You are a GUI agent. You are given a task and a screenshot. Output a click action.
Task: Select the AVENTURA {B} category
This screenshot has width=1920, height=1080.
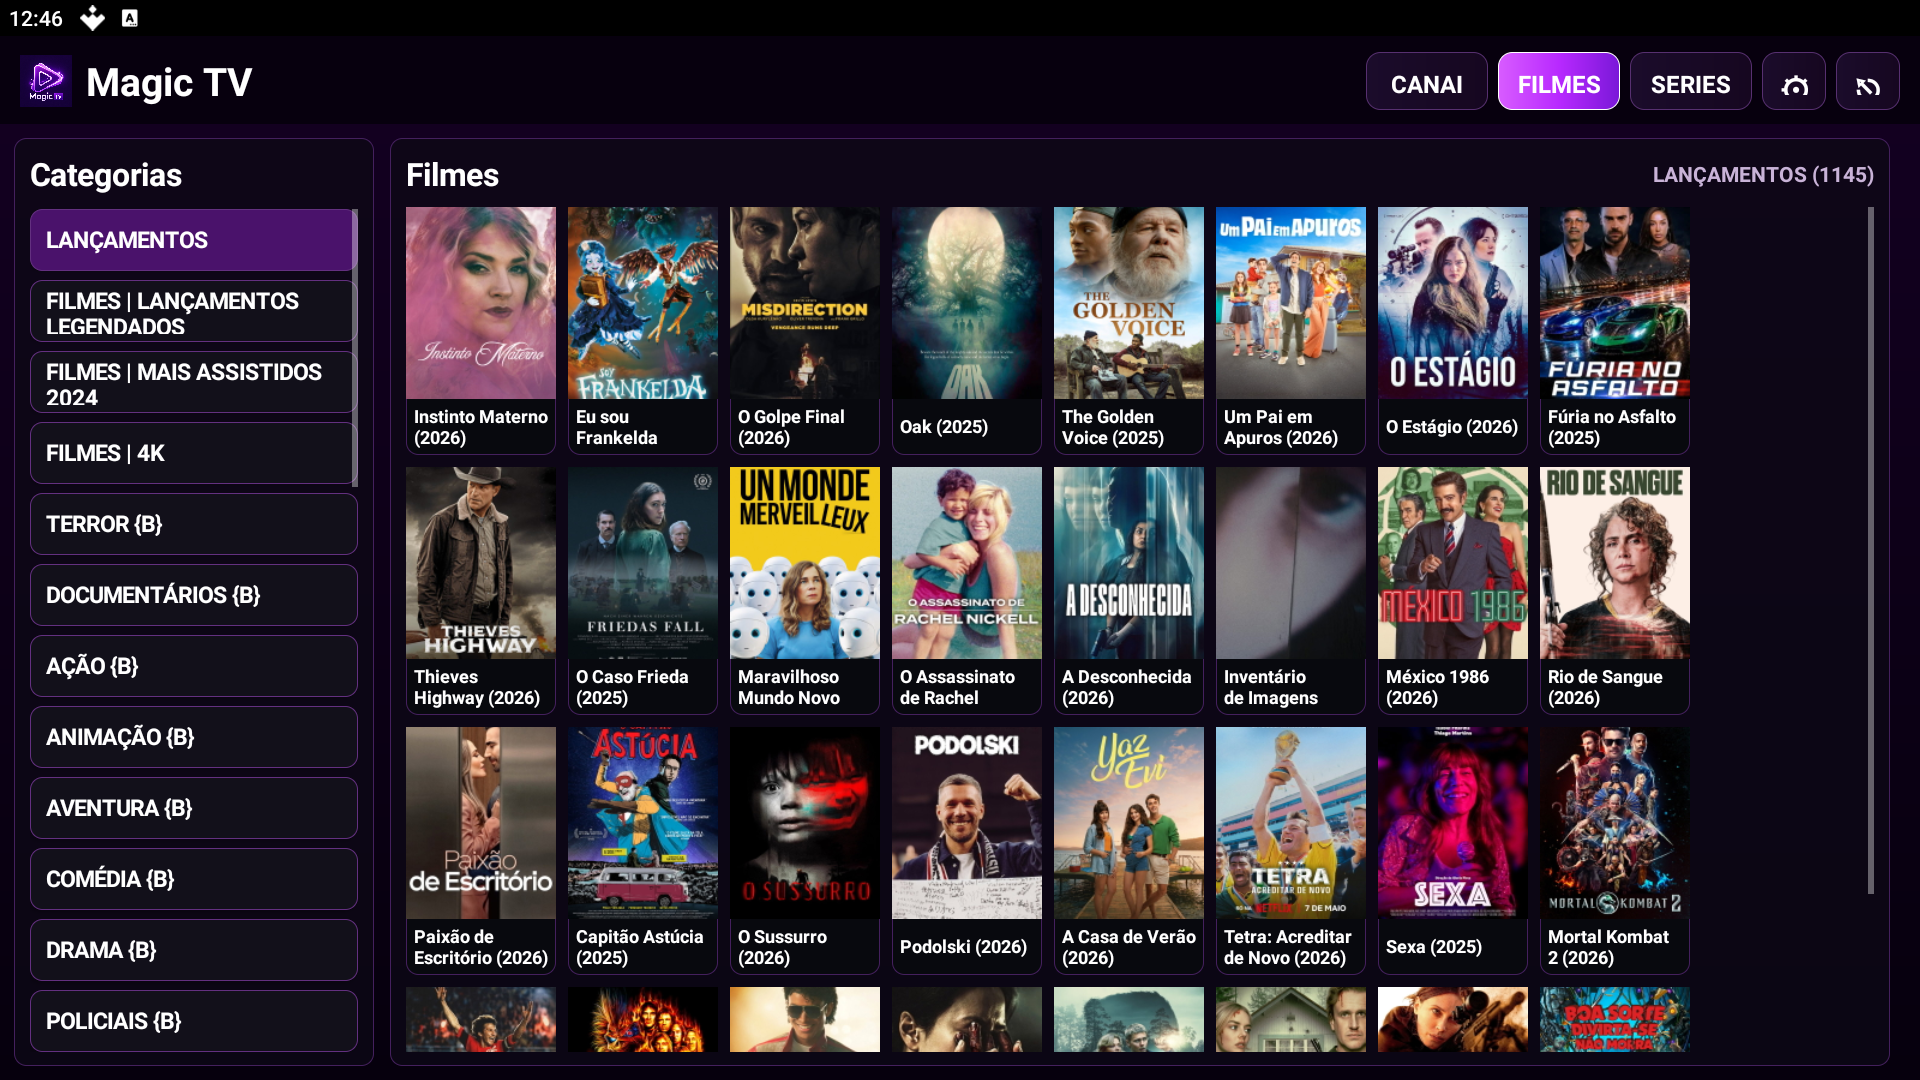194,808
